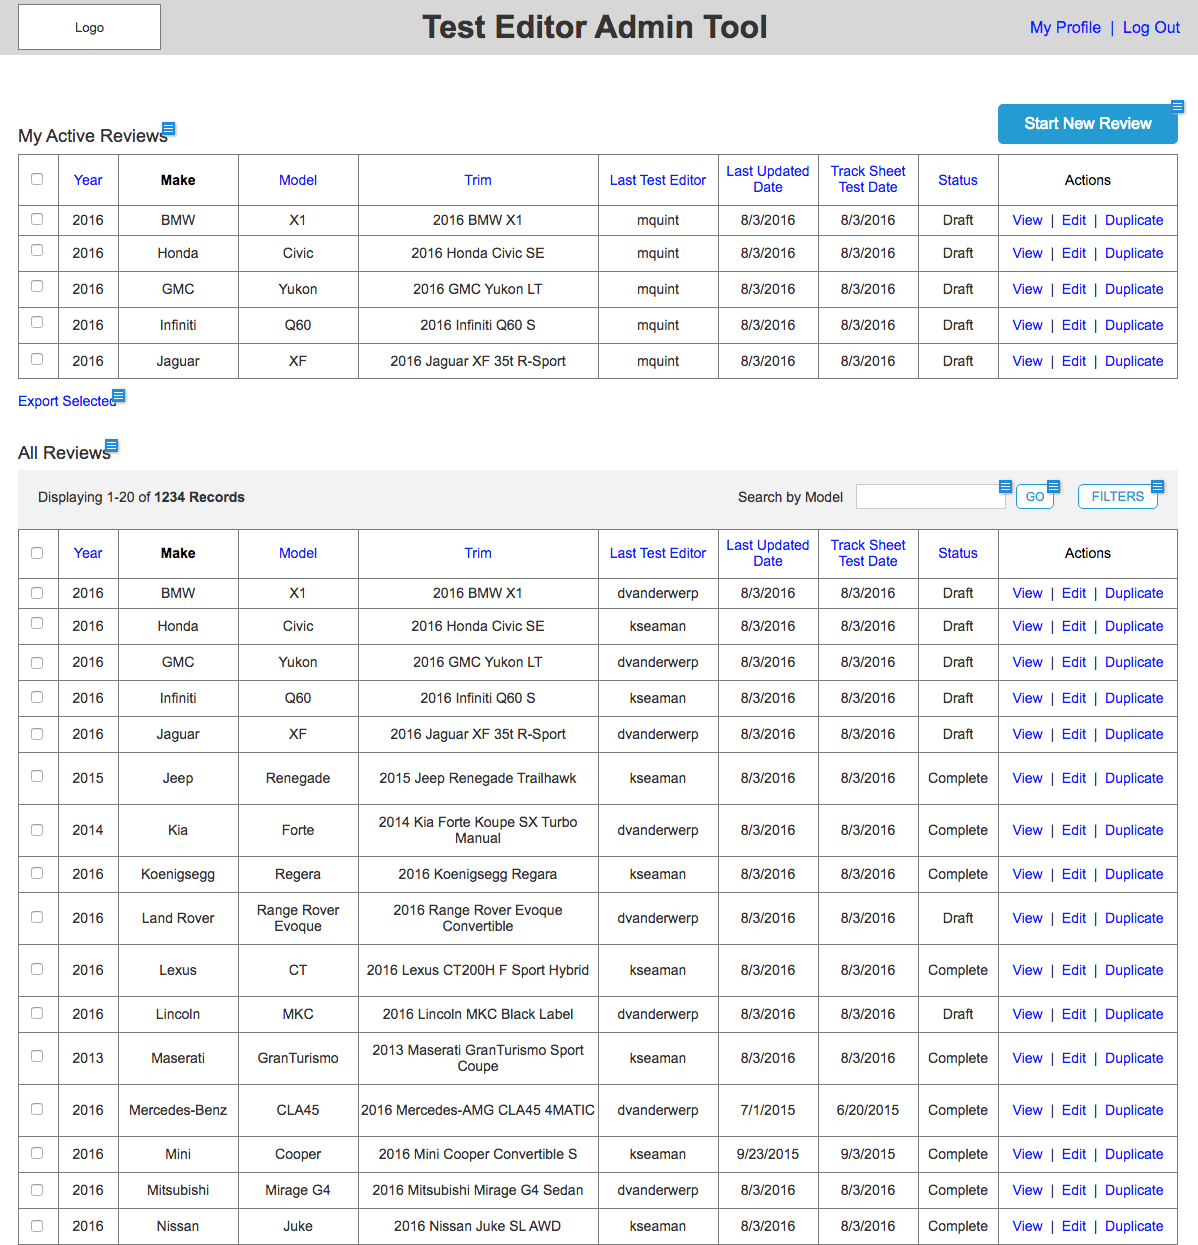The width and height of the screenshot is (1198, 1245).
Task: Check the Jaguar XF row in My Active Reviews
Action: coord(37,358)
